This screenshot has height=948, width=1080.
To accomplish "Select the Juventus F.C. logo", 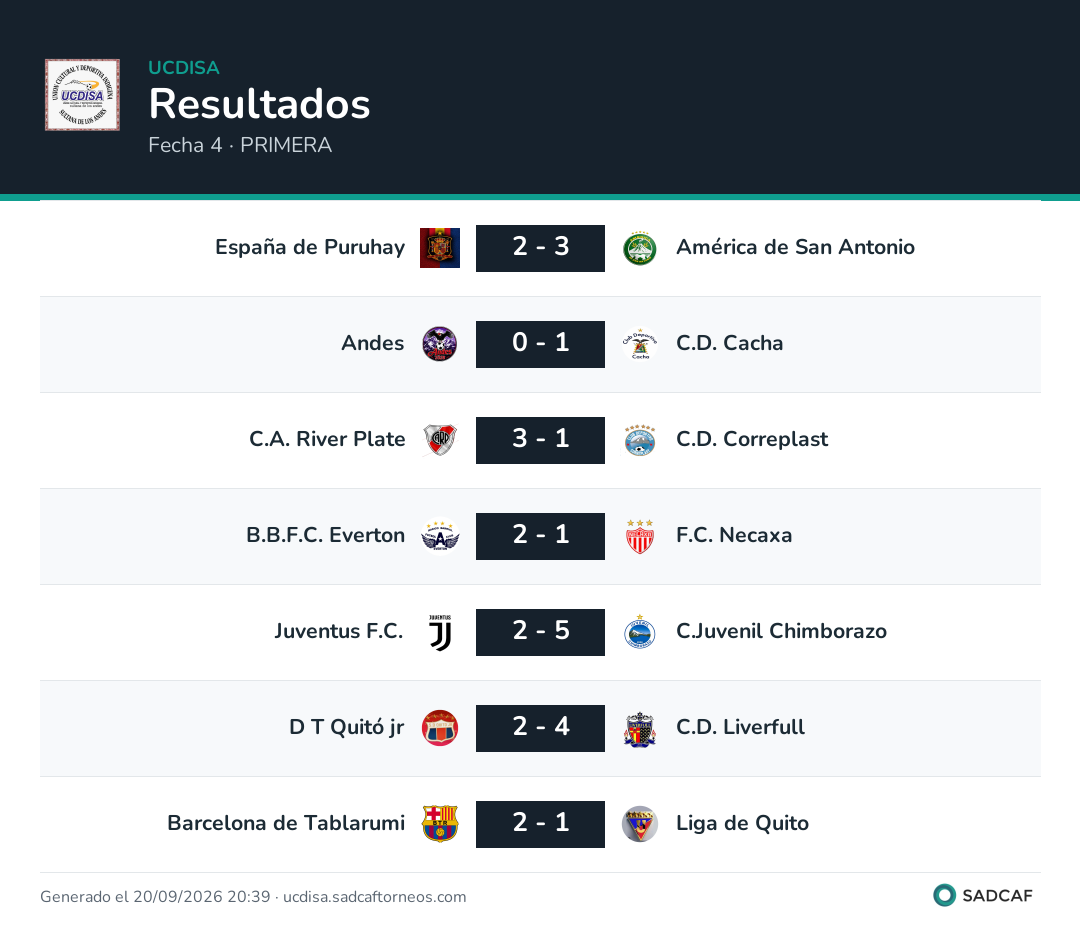I will point(440,632).
